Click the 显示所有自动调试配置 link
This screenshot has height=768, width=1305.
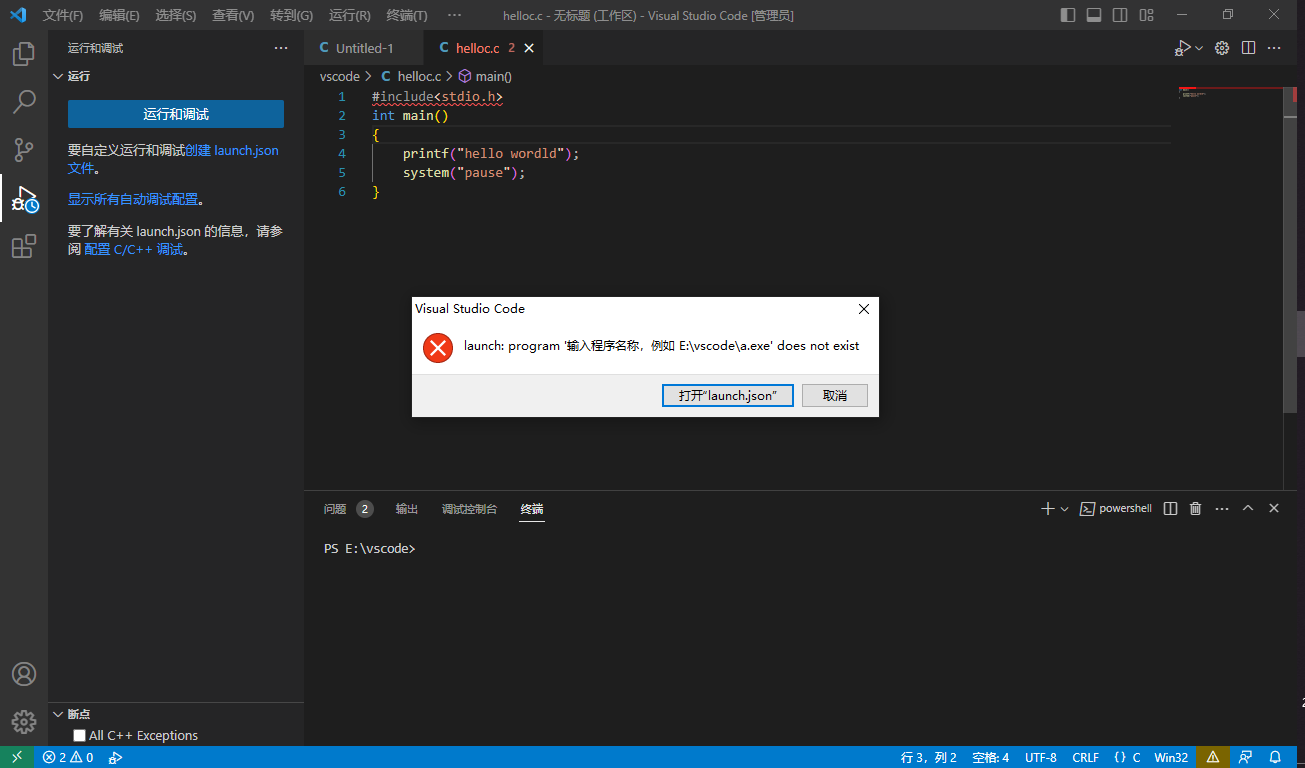point(133,199)
